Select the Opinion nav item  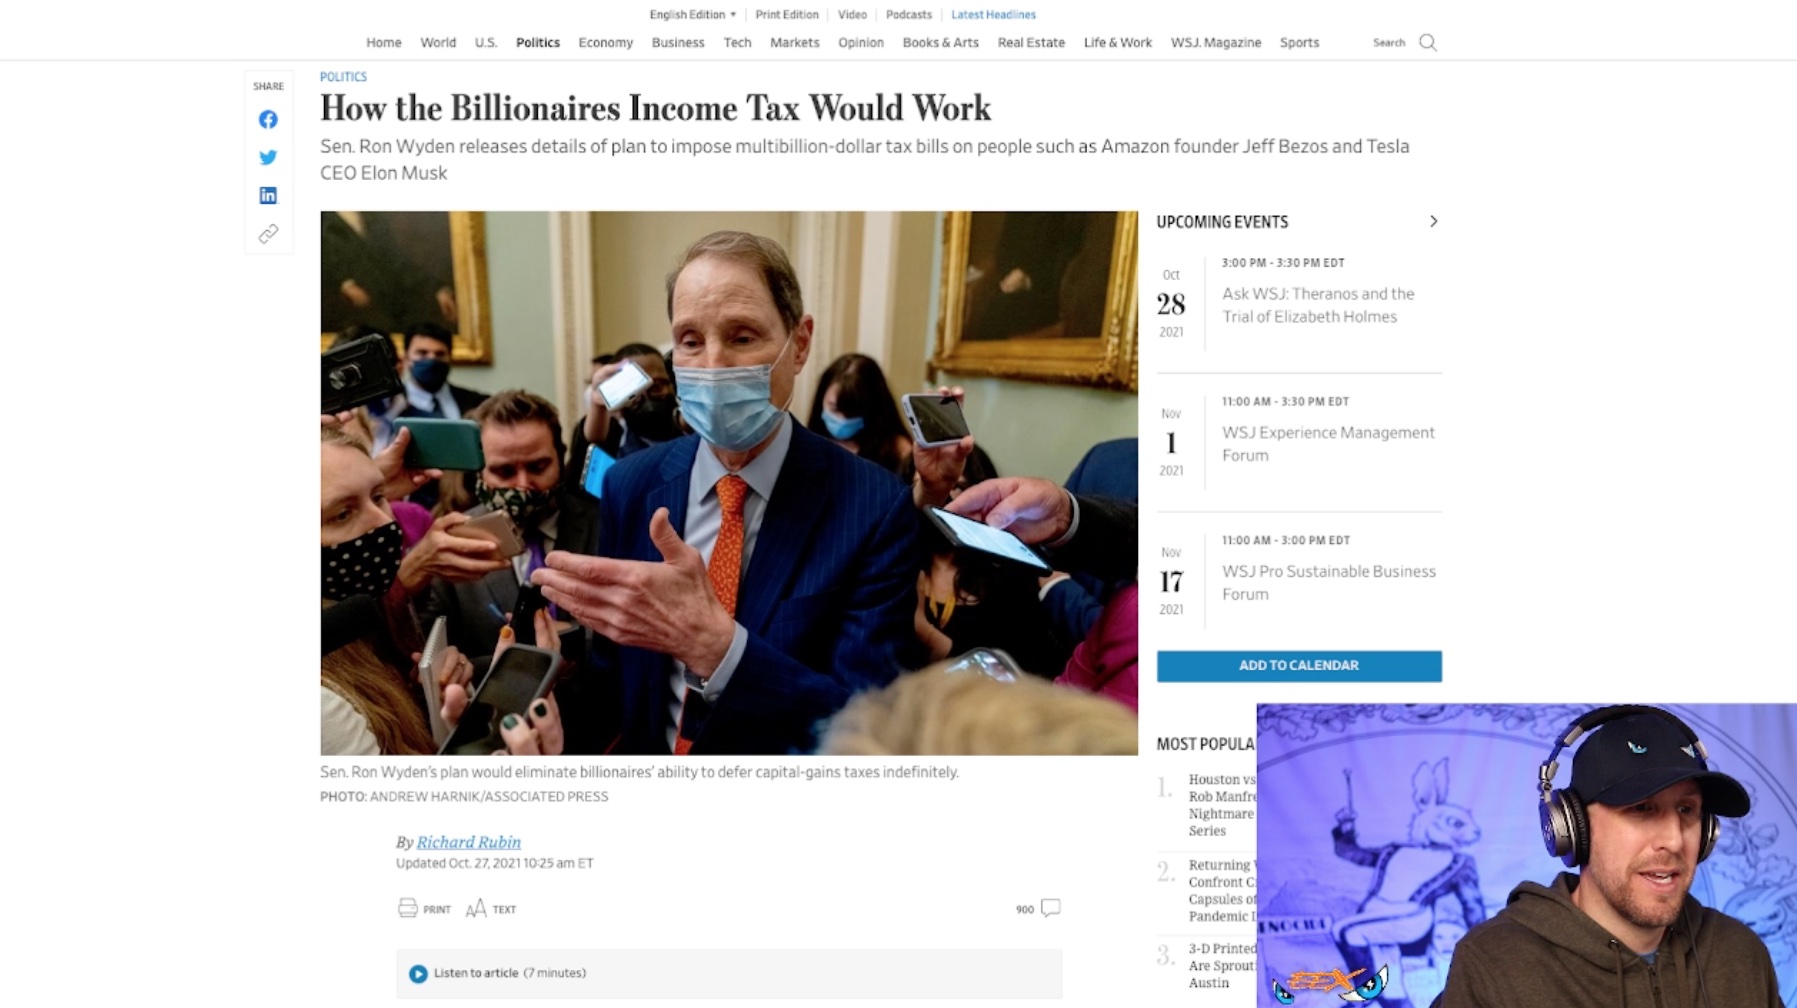[860, 42]
